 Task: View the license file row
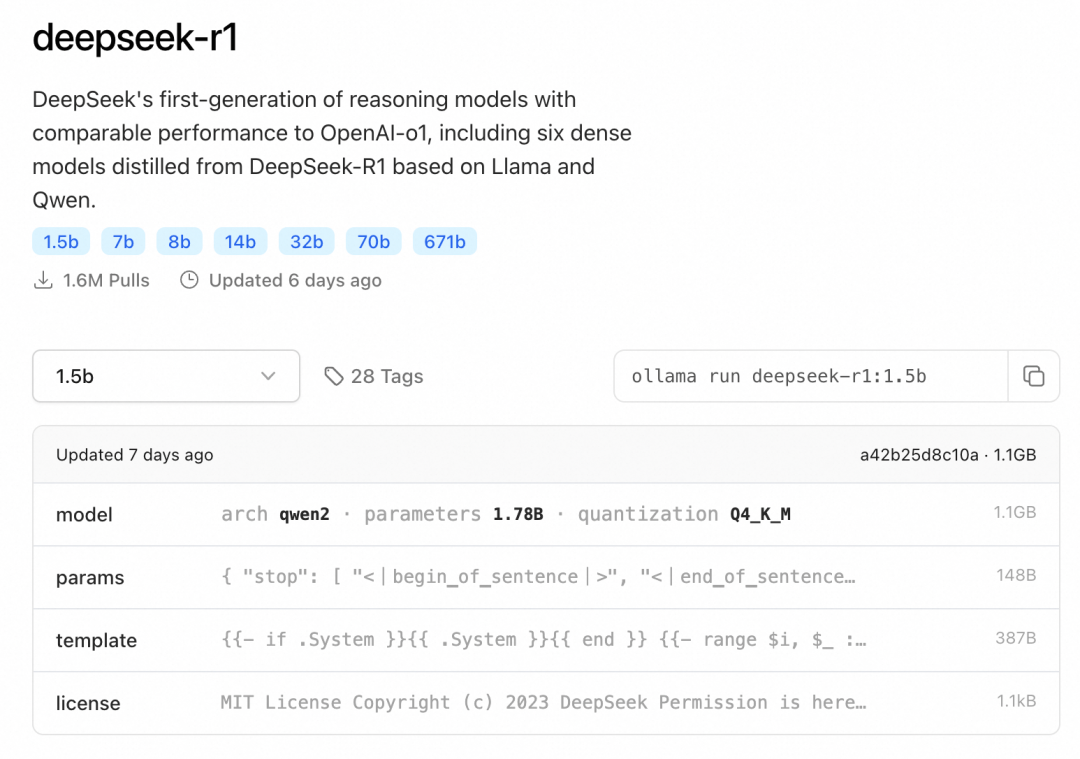545,703
